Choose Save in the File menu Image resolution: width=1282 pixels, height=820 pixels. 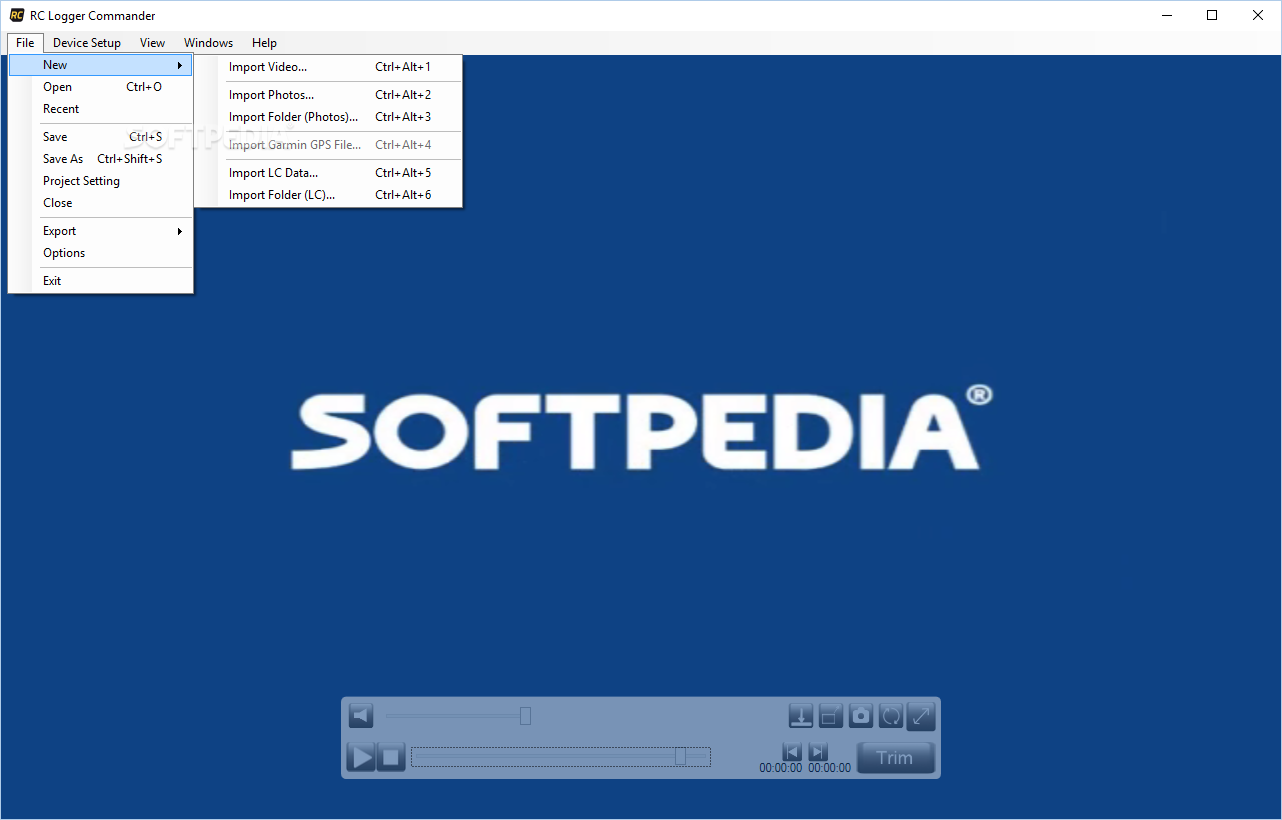[101, 137]
